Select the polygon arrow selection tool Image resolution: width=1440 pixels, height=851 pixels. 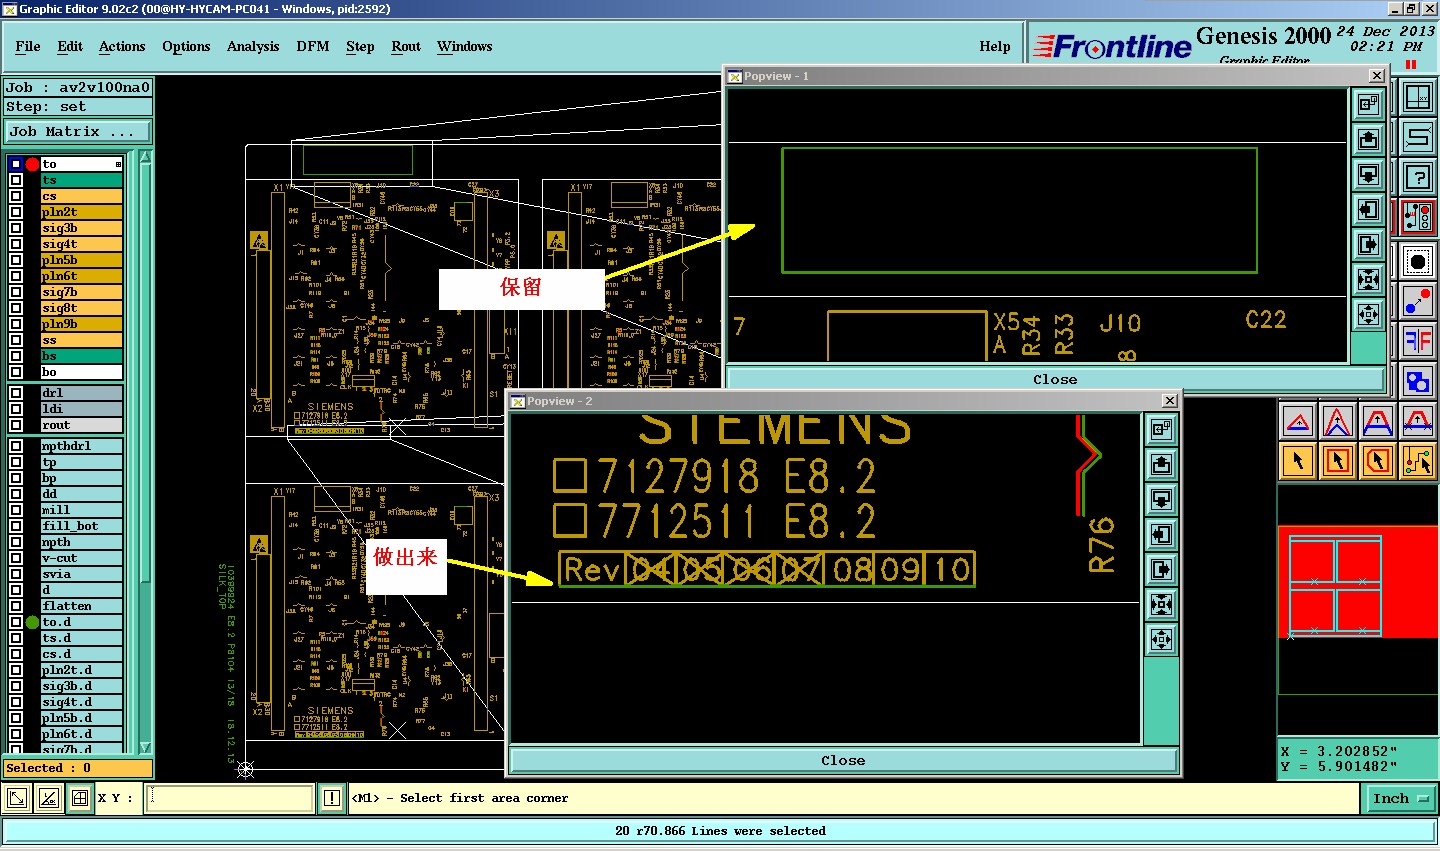coord(1378,461)
